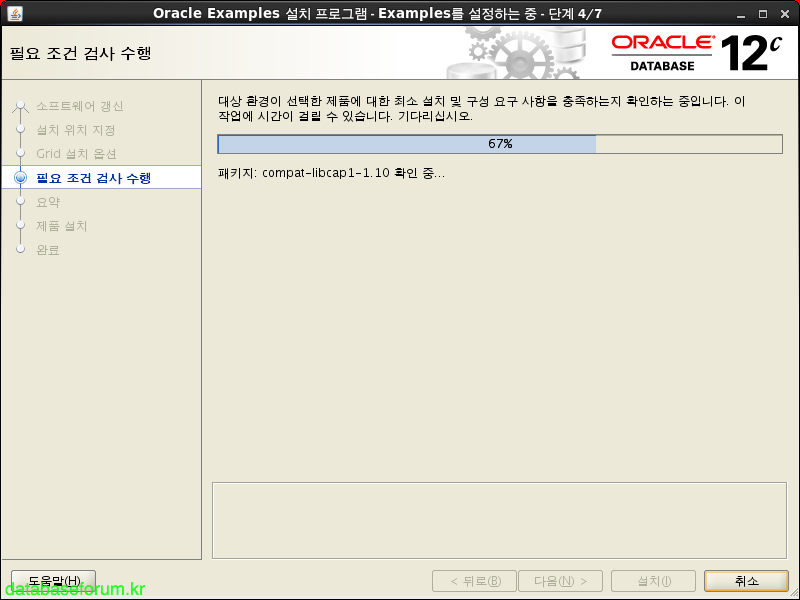This screenshot has width=800, height=600.
Task: Cancel the installation with the 취소 button
Action: coord(746,581)
